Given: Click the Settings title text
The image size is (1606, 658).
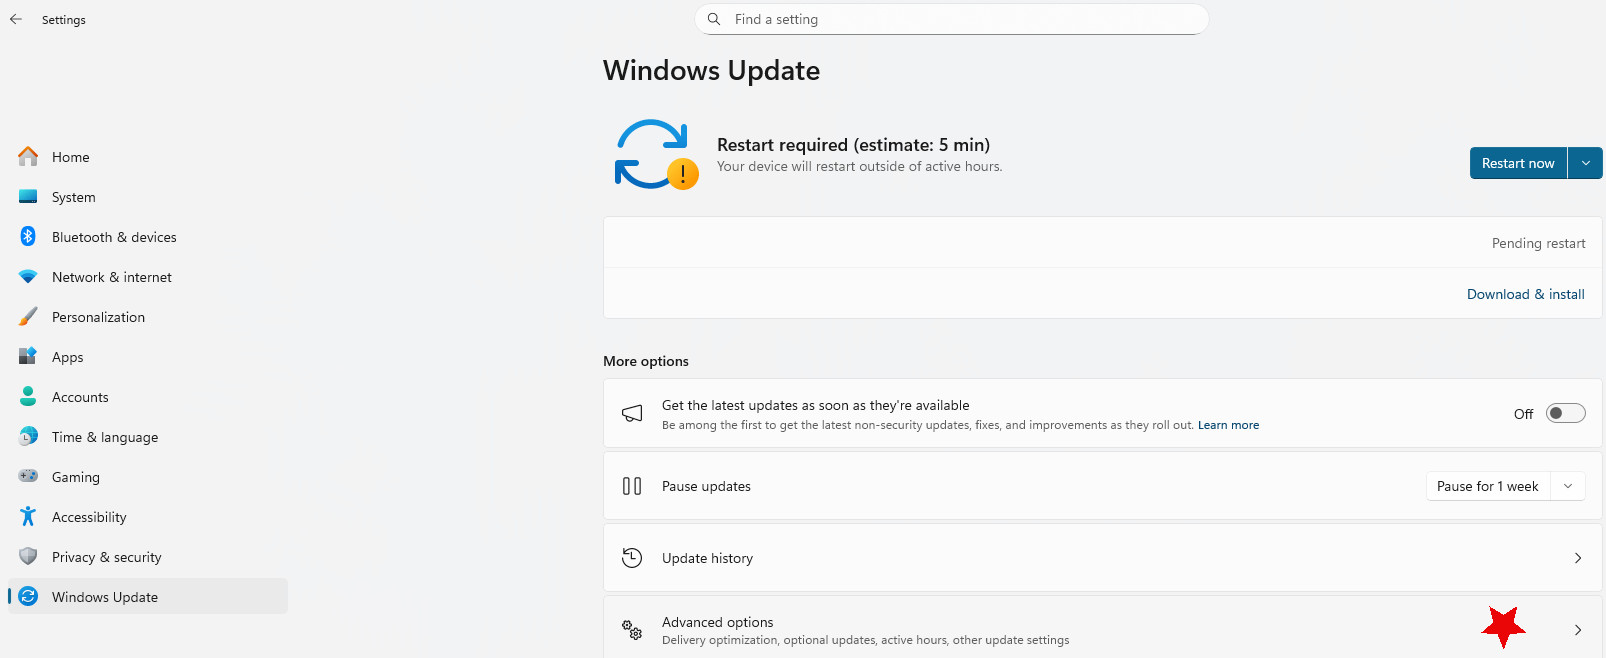Looking at the screenshot, I should click(64, 20).
